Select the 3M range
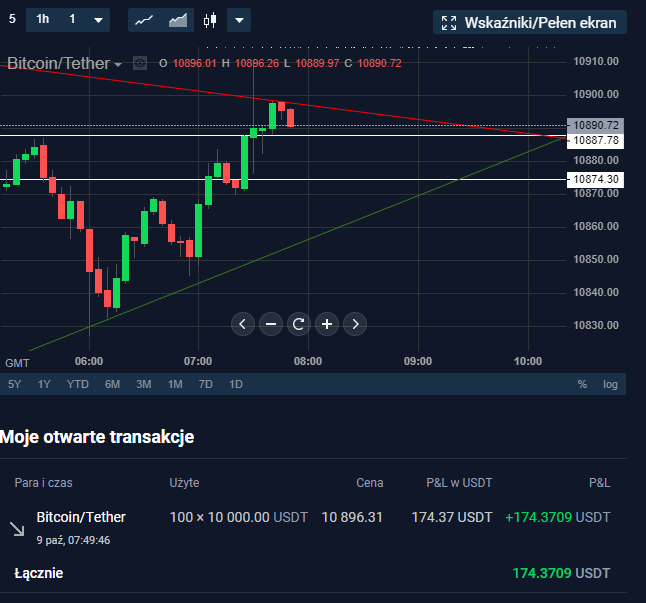The image size is (646, 603). point(144,384)
